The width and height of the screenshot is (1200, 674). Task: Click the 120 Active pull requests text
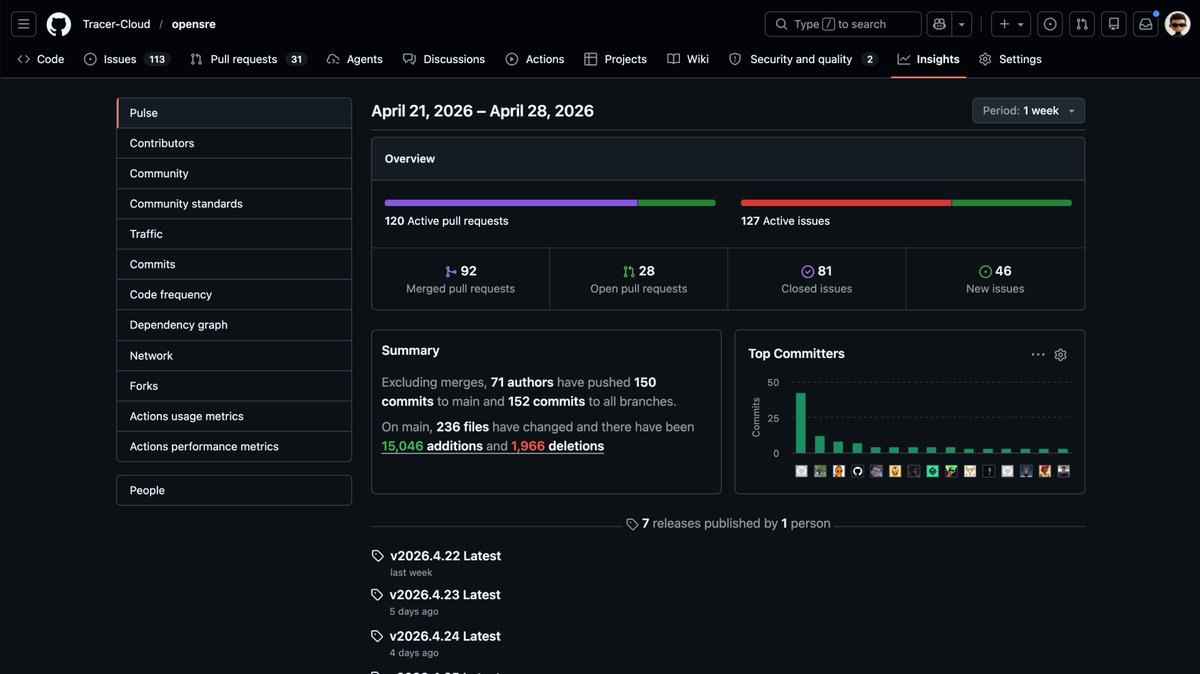point(447,221)
